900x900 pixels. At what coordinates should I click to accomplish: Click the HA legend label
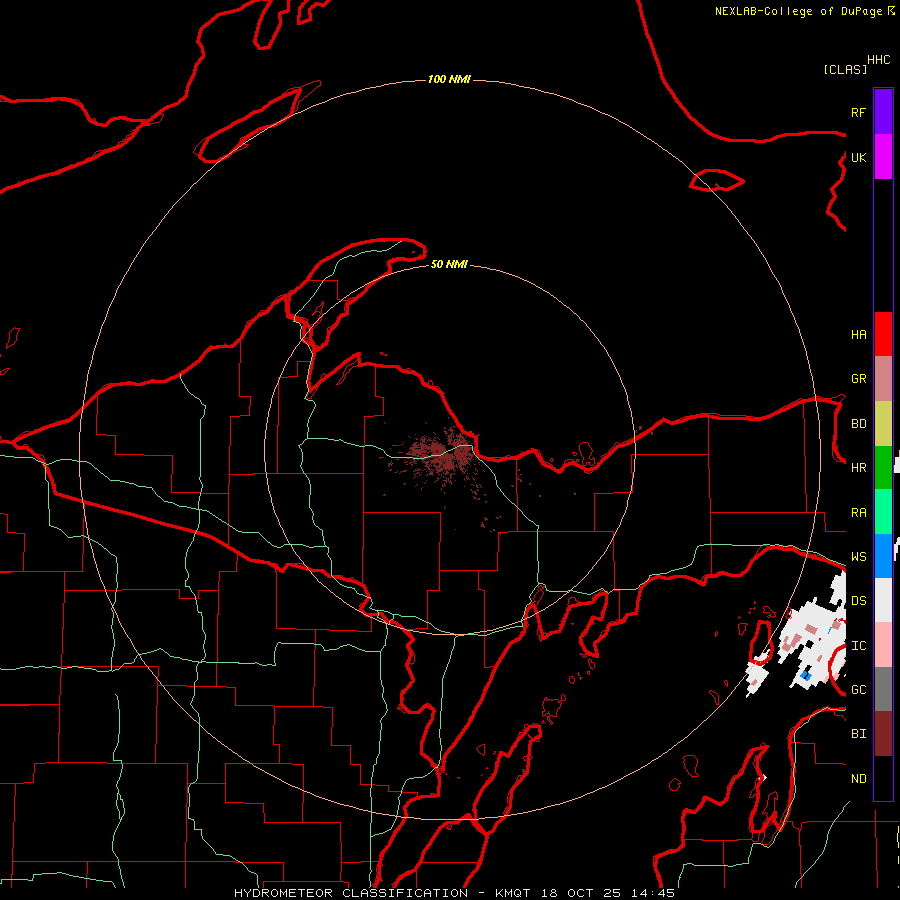(x=858, y=334)
